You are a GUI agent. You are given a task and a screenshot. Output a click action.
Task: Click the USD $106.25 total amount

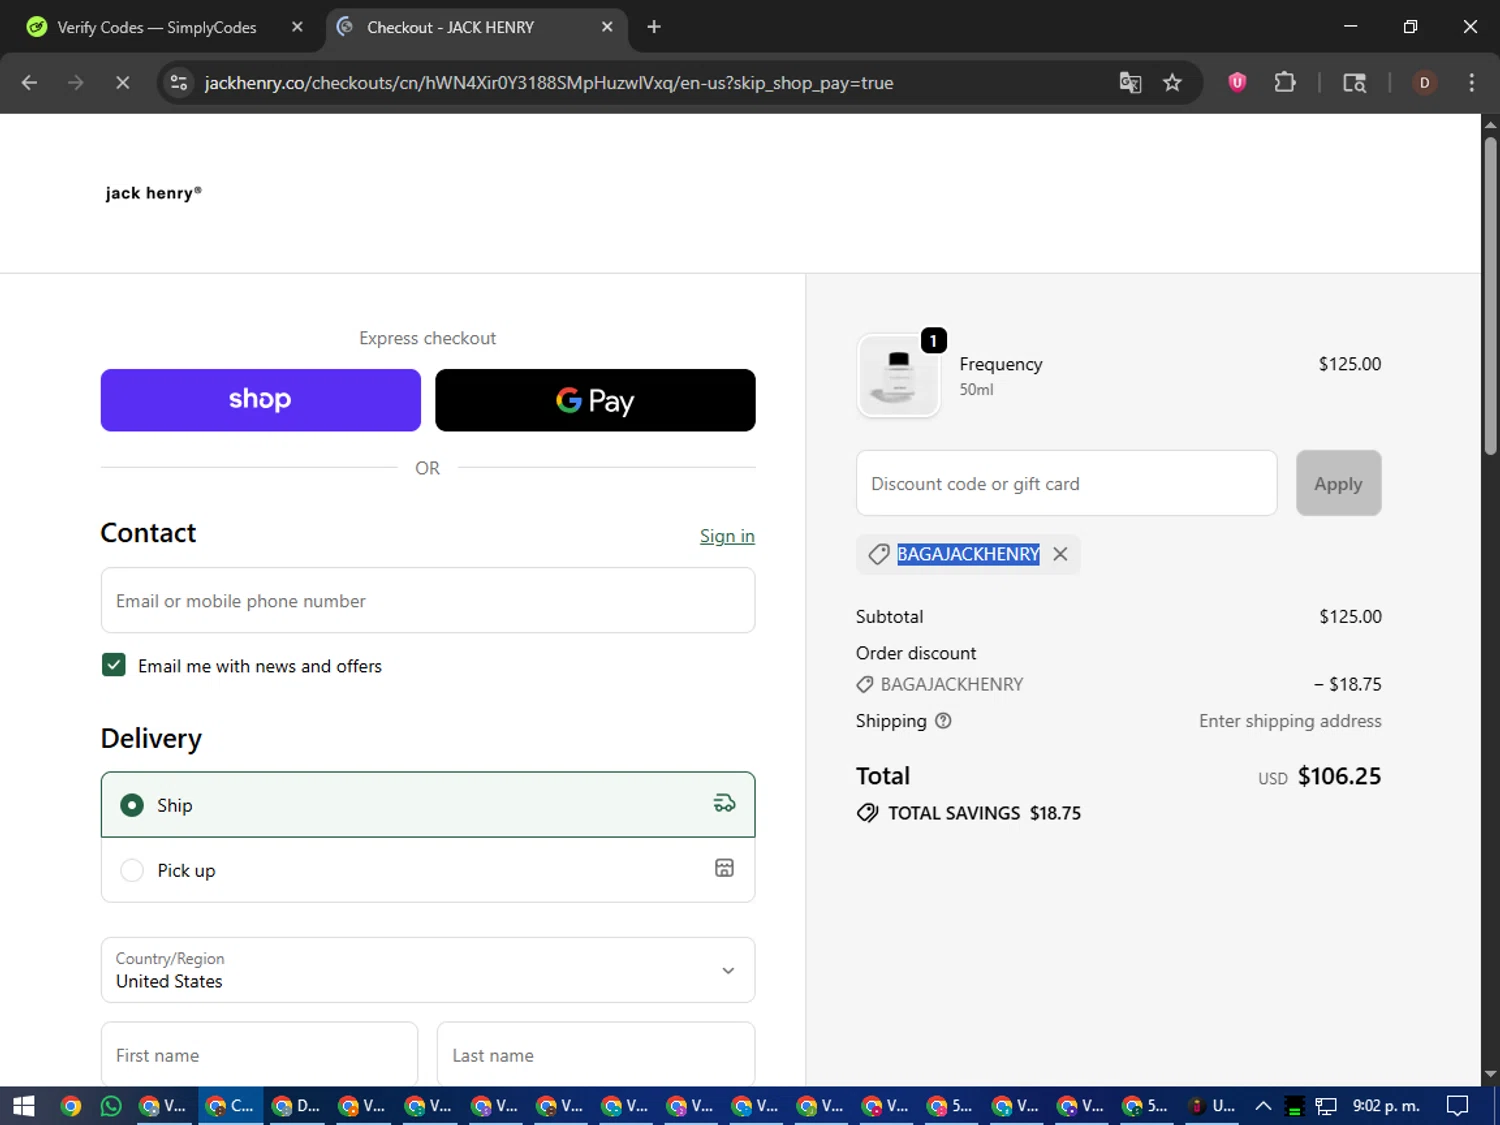coord(1319,776)
